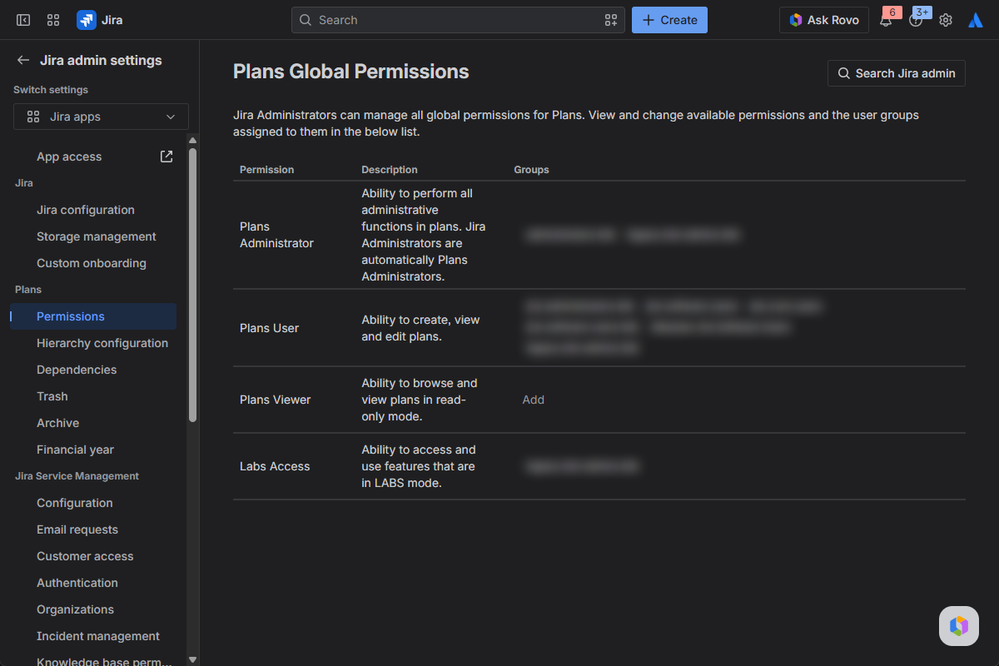Open Incident management
The width and height of the screenshot is (999, 666).
(98, 636)
